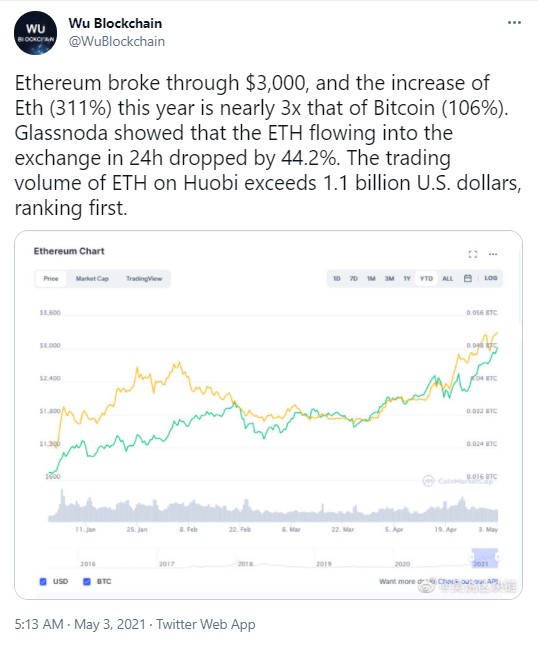Open the May 3, 2021 timestamp link

(110, 624)
